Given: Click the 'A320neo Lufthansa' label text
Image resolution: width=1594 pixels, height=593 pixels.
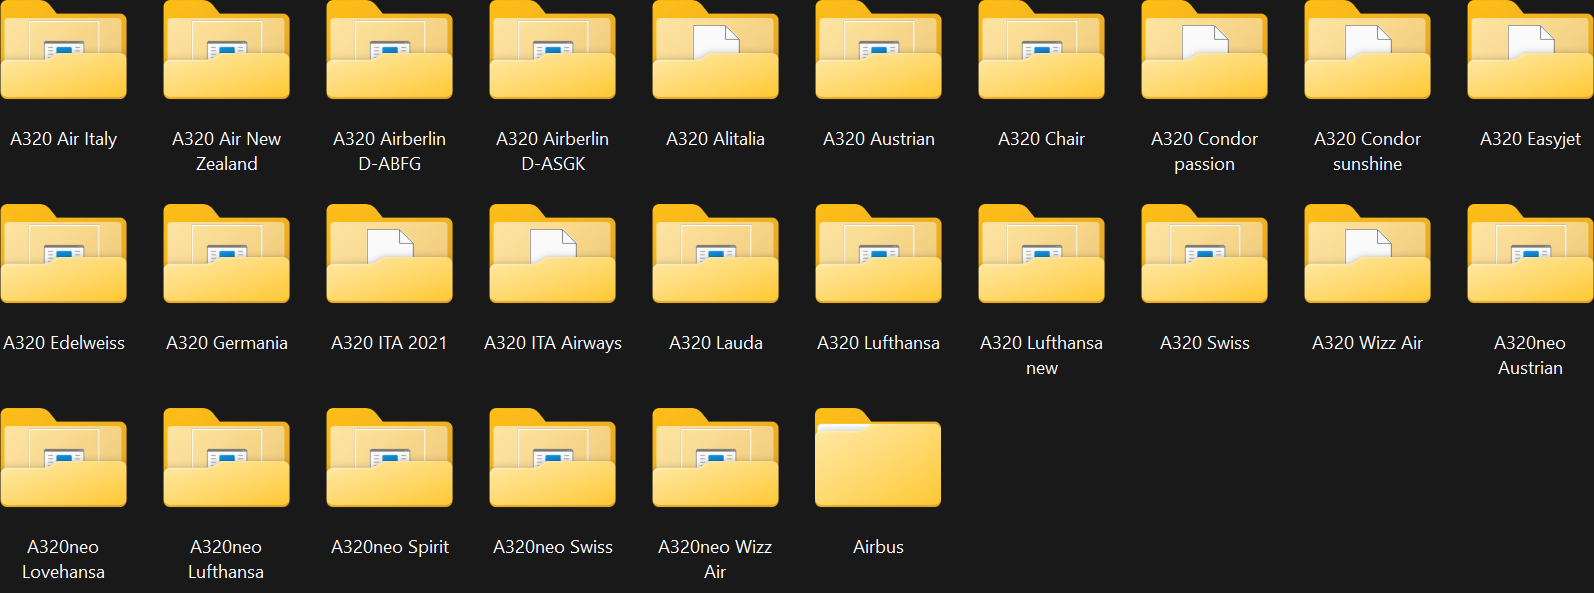Looking at the screenshot, I should (x=227, y=559).
